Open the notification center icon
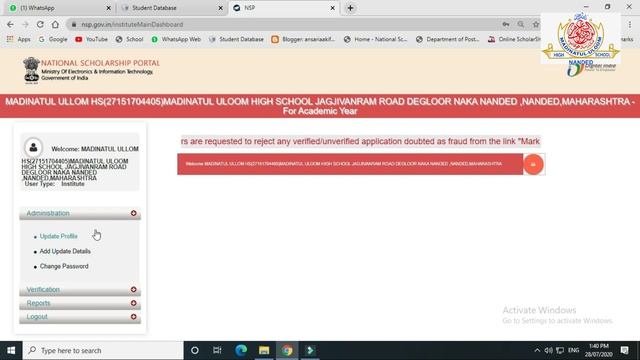The width and height of the screenshot is (640, 360). (624, 351)
